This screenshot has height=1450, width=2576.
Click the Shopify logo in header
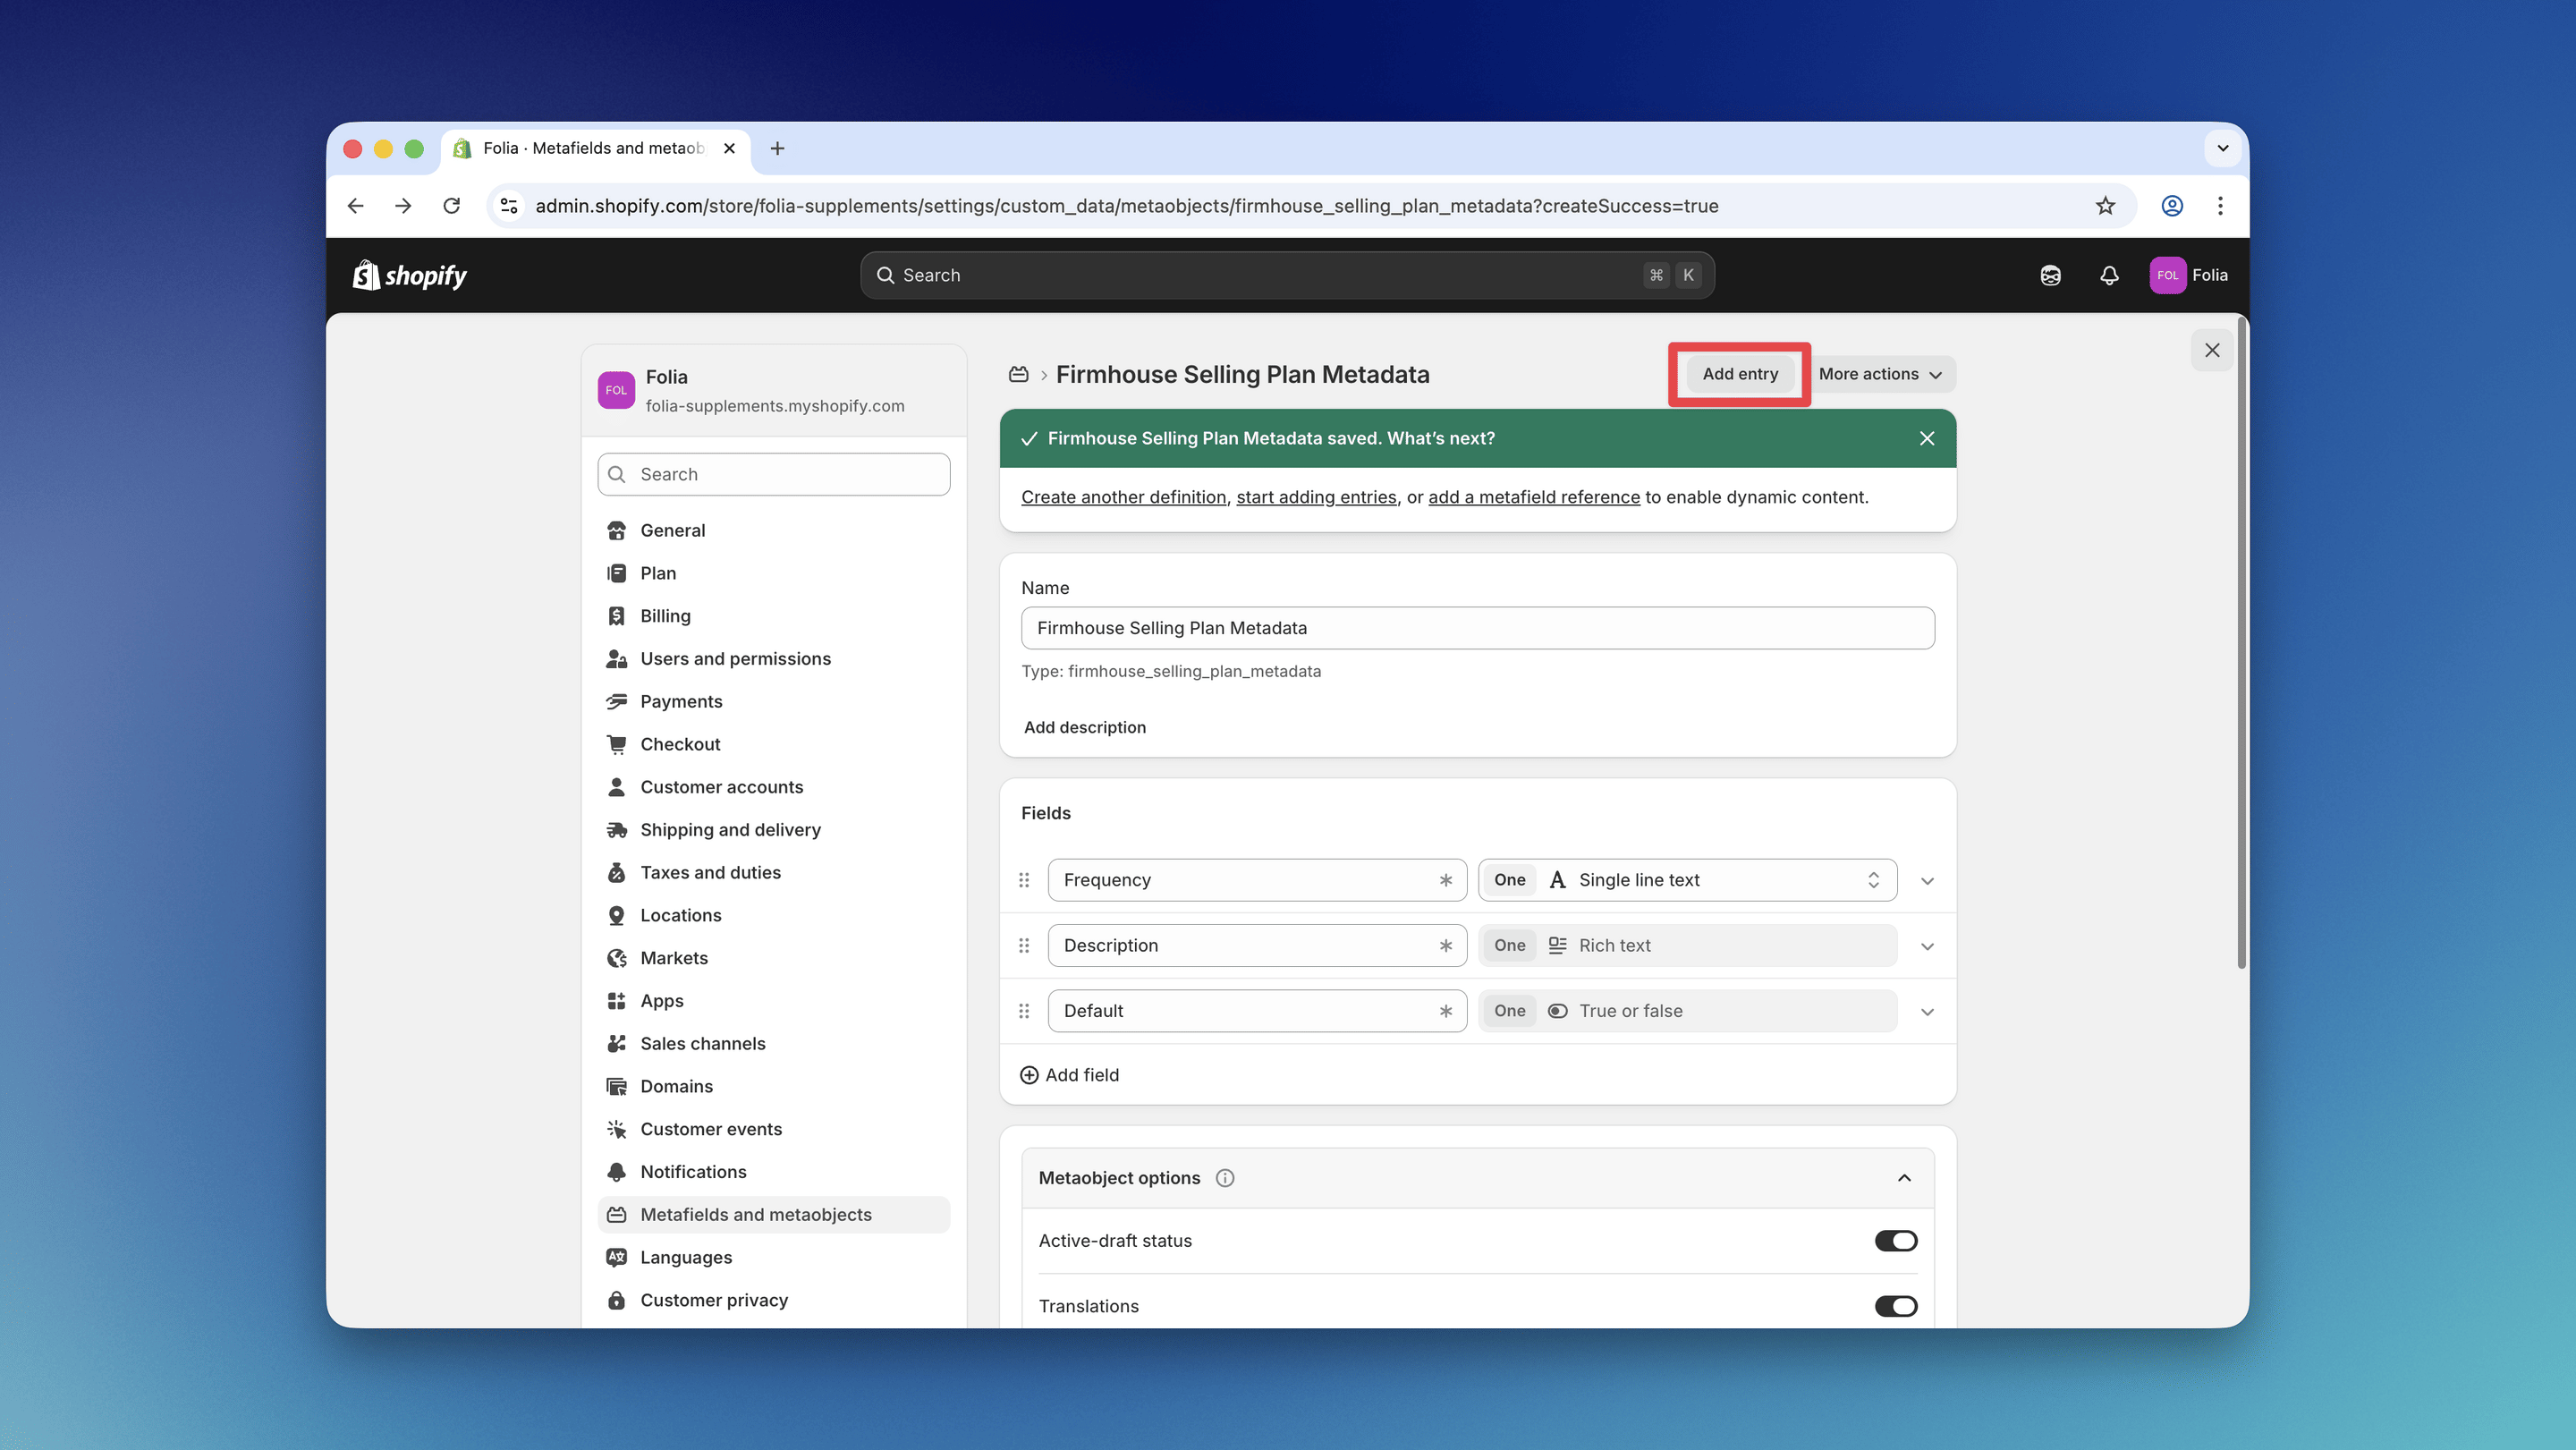(x=410, y=275)
